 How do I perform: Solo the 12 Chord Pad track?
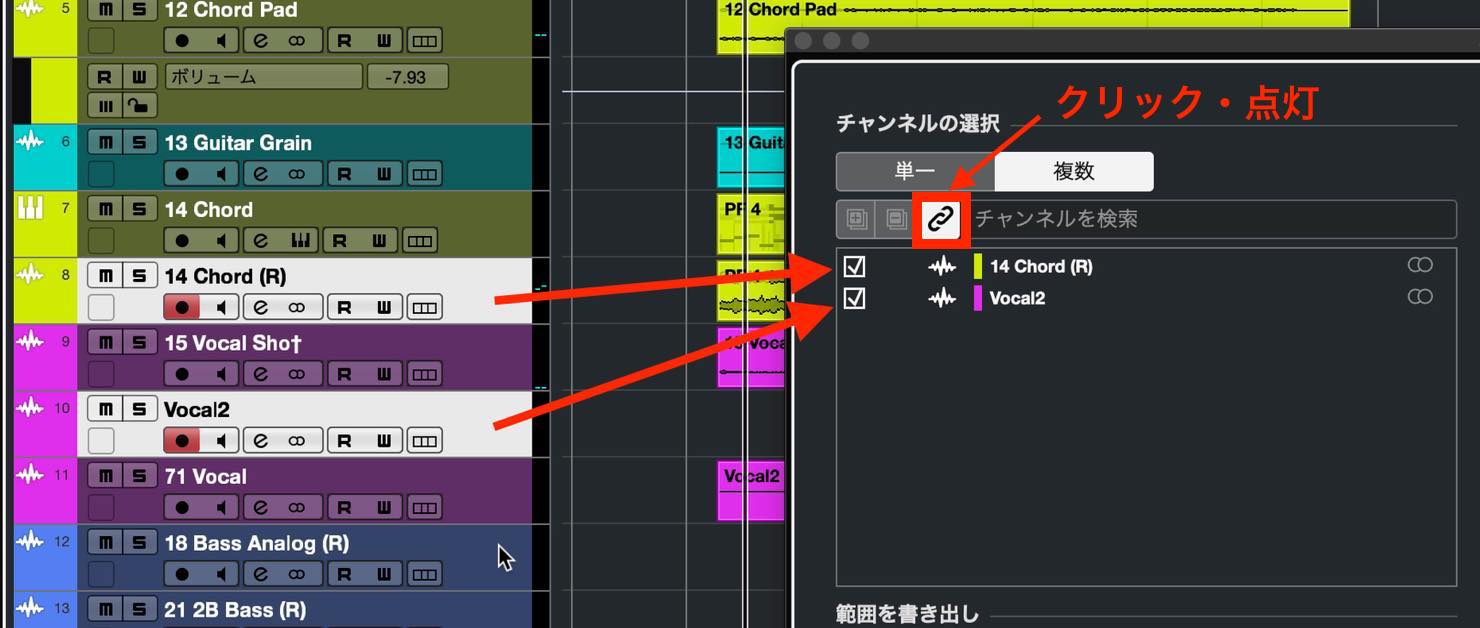coord(139,10)
